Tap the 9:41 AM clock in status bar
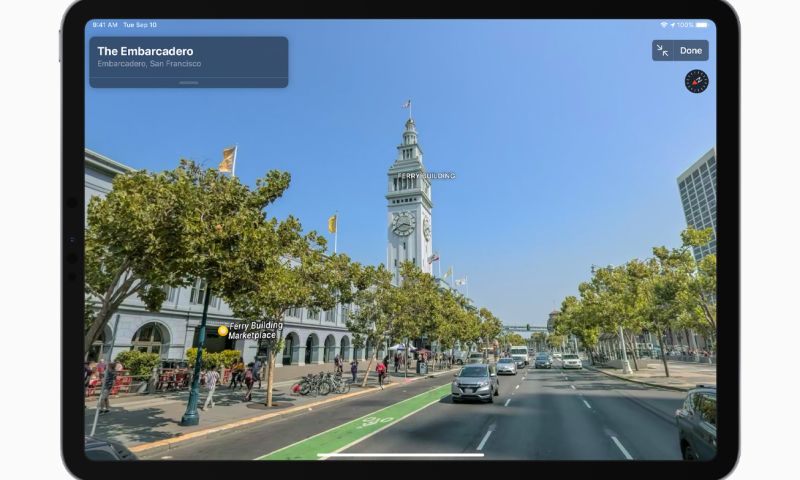The width and height of the screenshot is (800, 480). [x=104, y=25]
